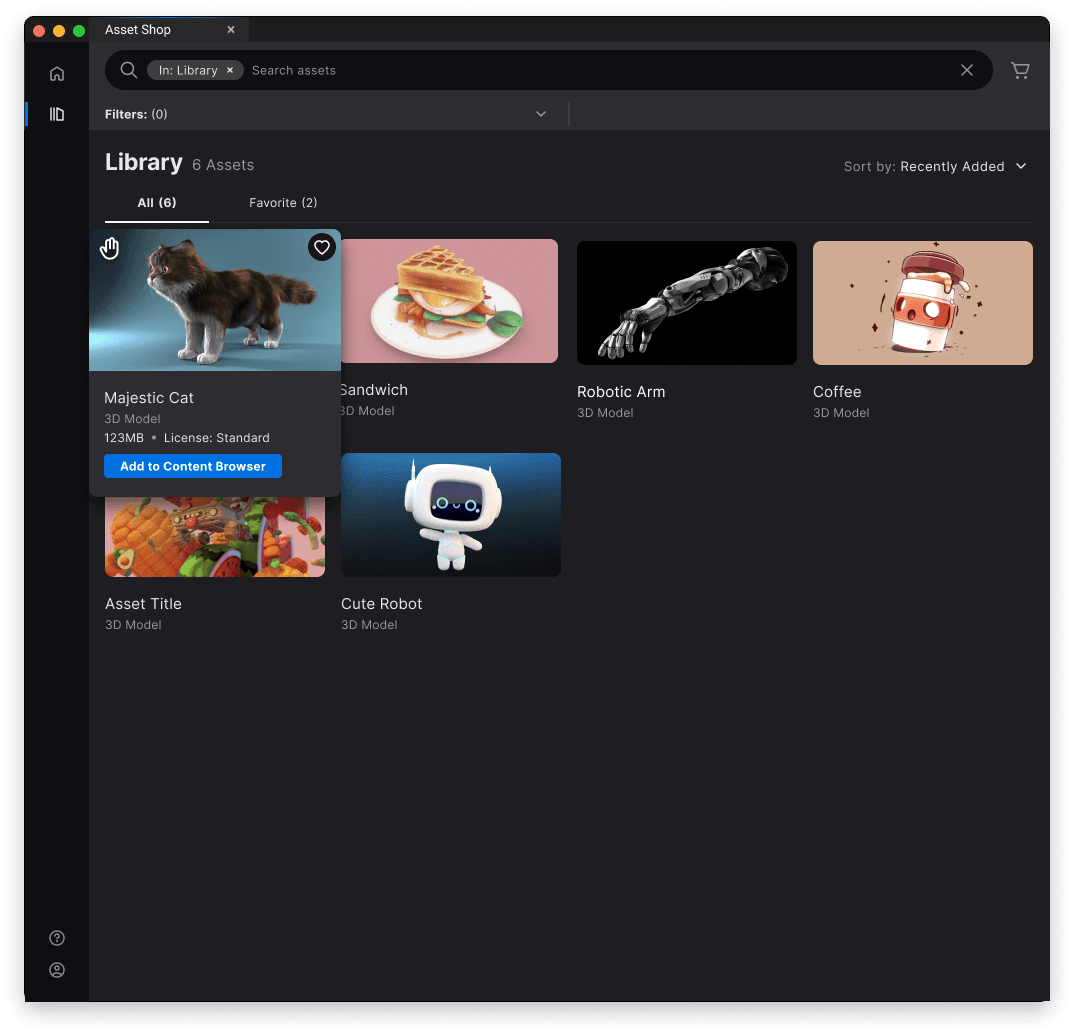Click the Majestic Cat title text
The height and width of the screenshot is (1034, 1074).
(x=149, y=398)
